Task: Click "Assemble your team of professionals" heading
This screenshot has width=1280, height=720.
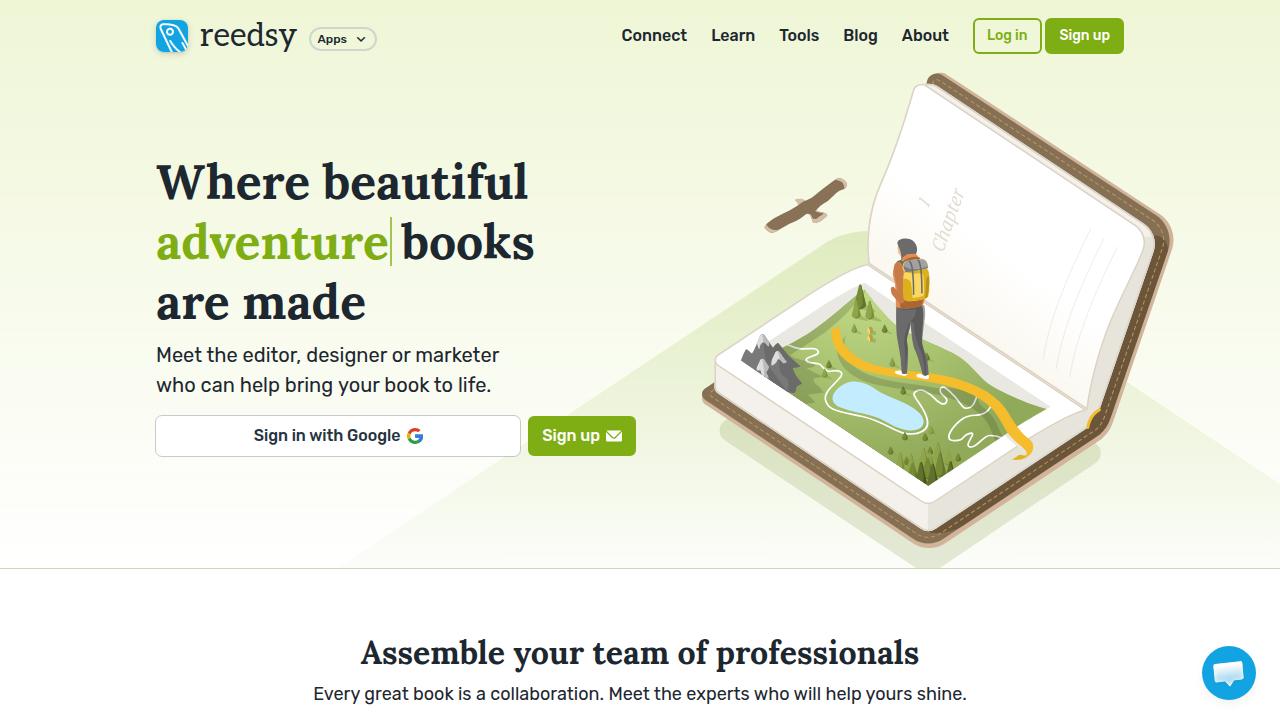Action: coord(640,653)
